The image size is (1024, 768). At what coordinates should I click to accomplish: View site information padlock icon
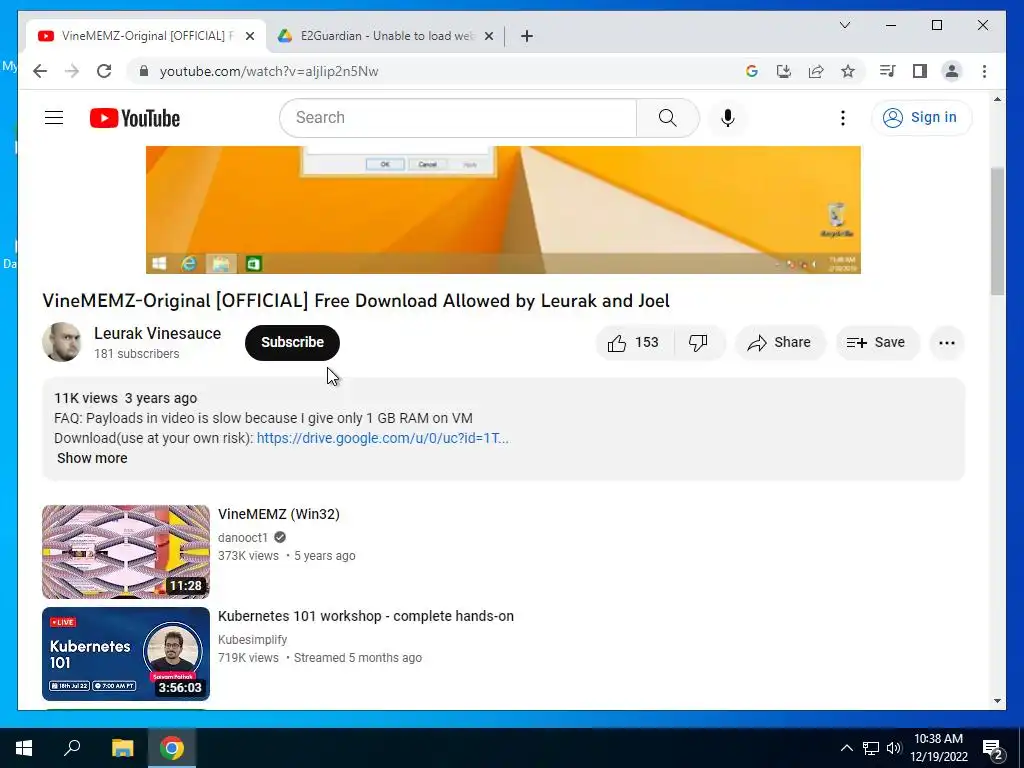click(x=144, y=71)
